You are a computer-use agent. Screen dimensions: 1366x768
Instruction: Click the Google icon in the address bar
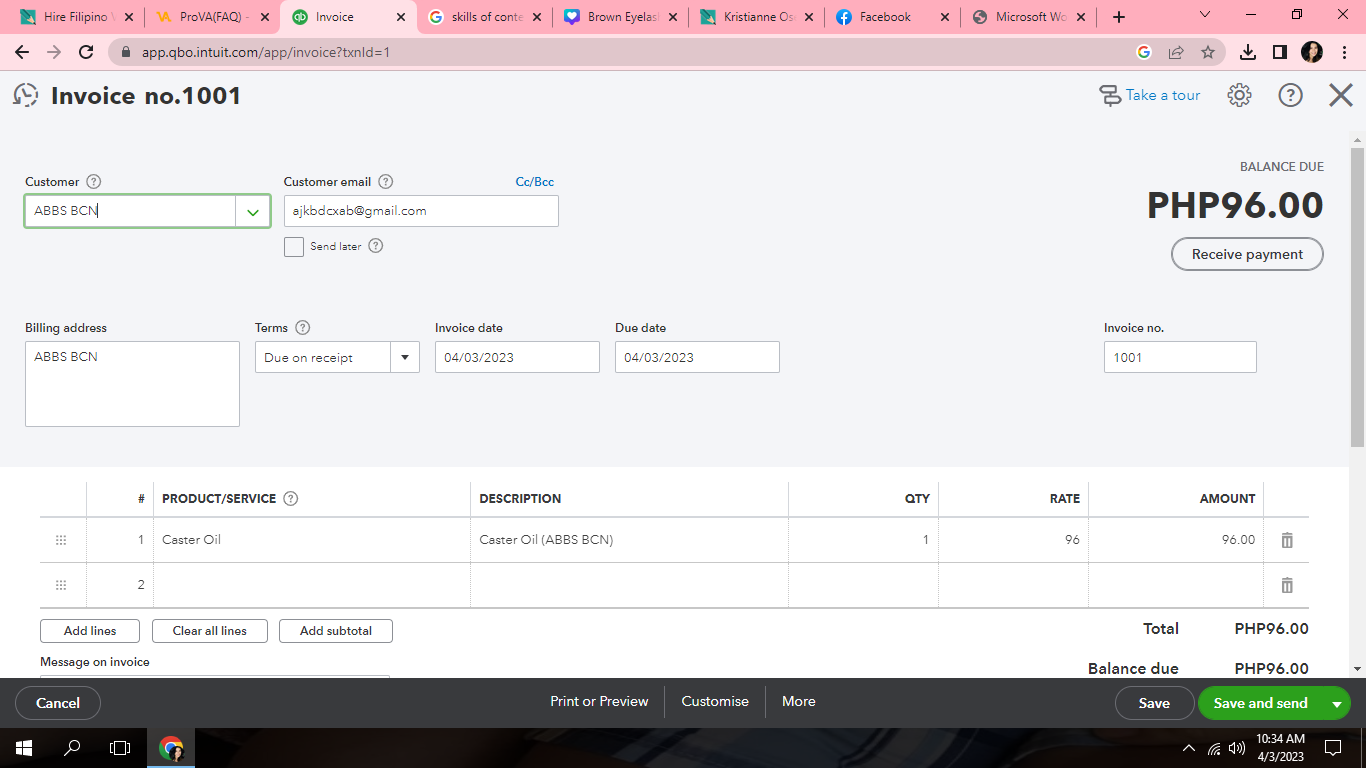click(1144, 52)
